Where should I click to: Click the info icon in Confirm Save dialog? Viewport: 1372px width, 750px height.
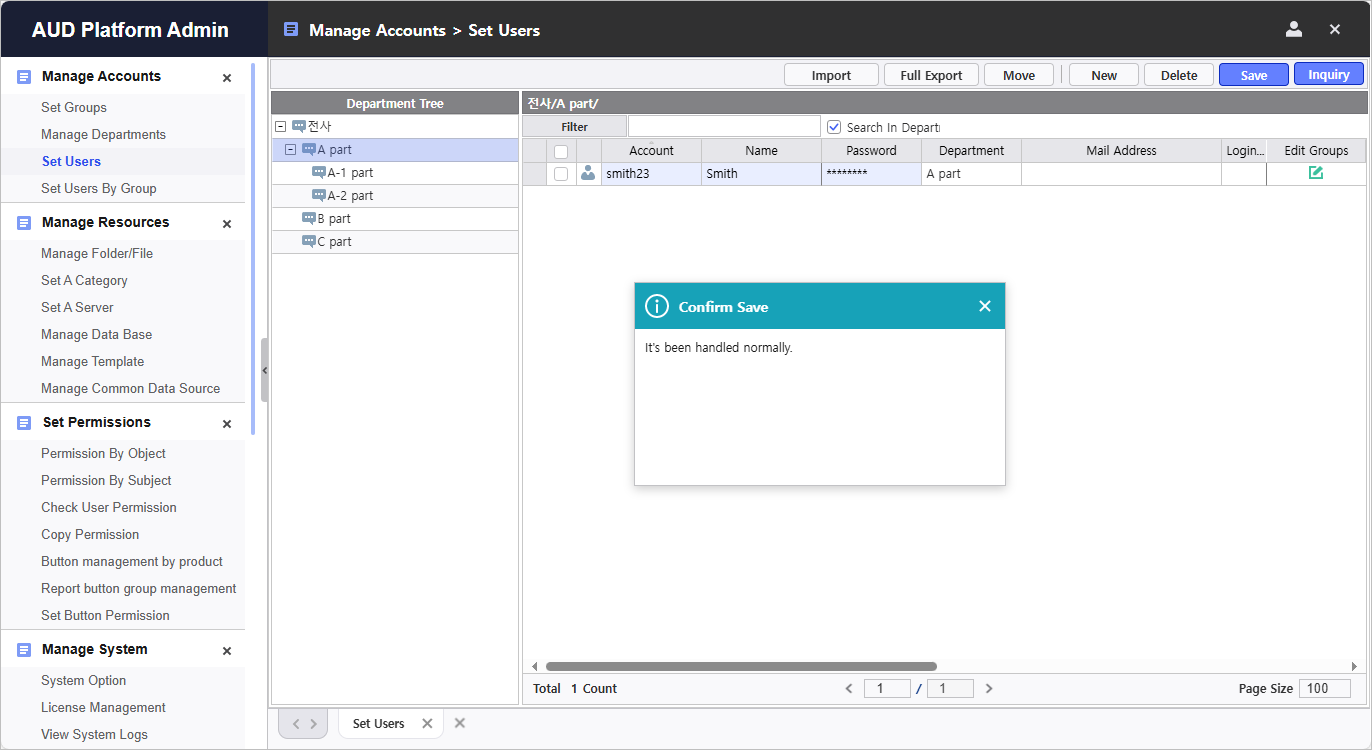tap(657, 306)
